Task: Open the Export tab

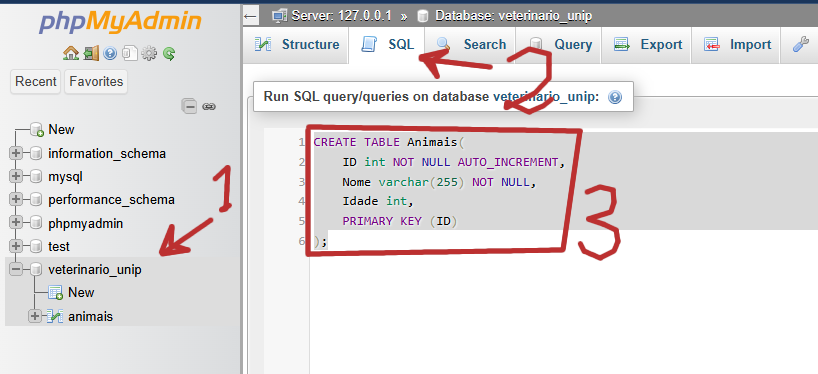Action: click(x=647, y=45)
